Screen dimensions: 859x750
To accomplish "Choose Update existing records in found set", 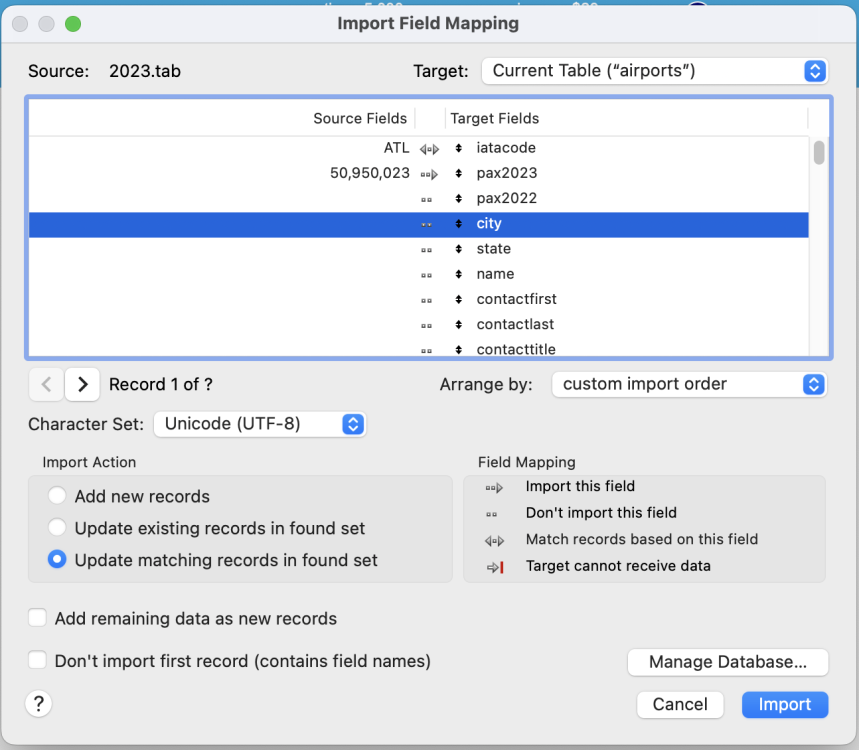I will pyautogui.click(x=58, y=528).
